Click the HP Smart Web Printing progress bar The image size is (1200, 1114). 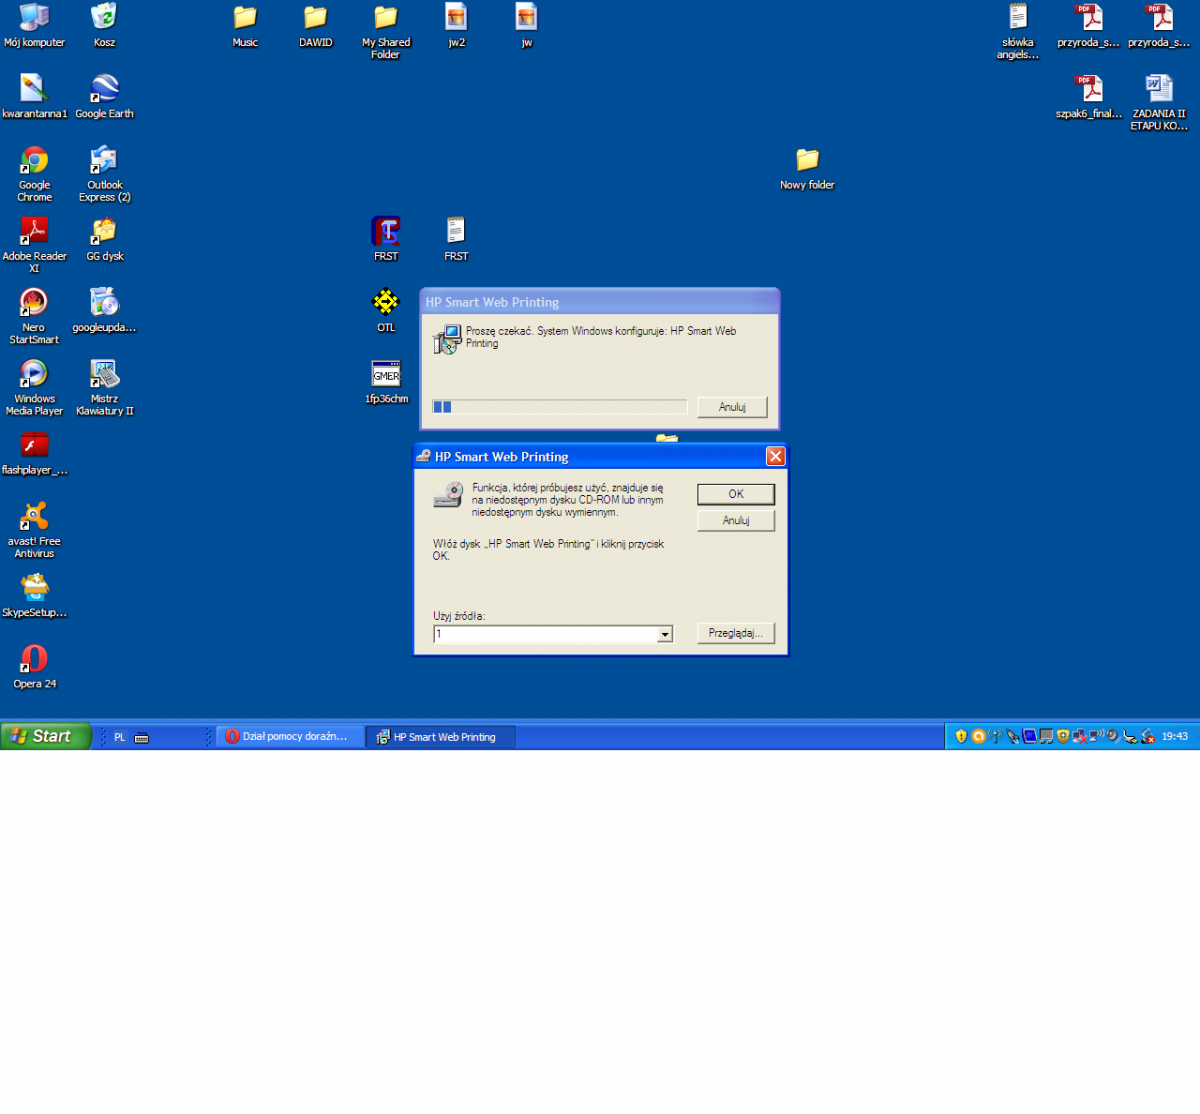pyautogui.click(x=560, y=407)
